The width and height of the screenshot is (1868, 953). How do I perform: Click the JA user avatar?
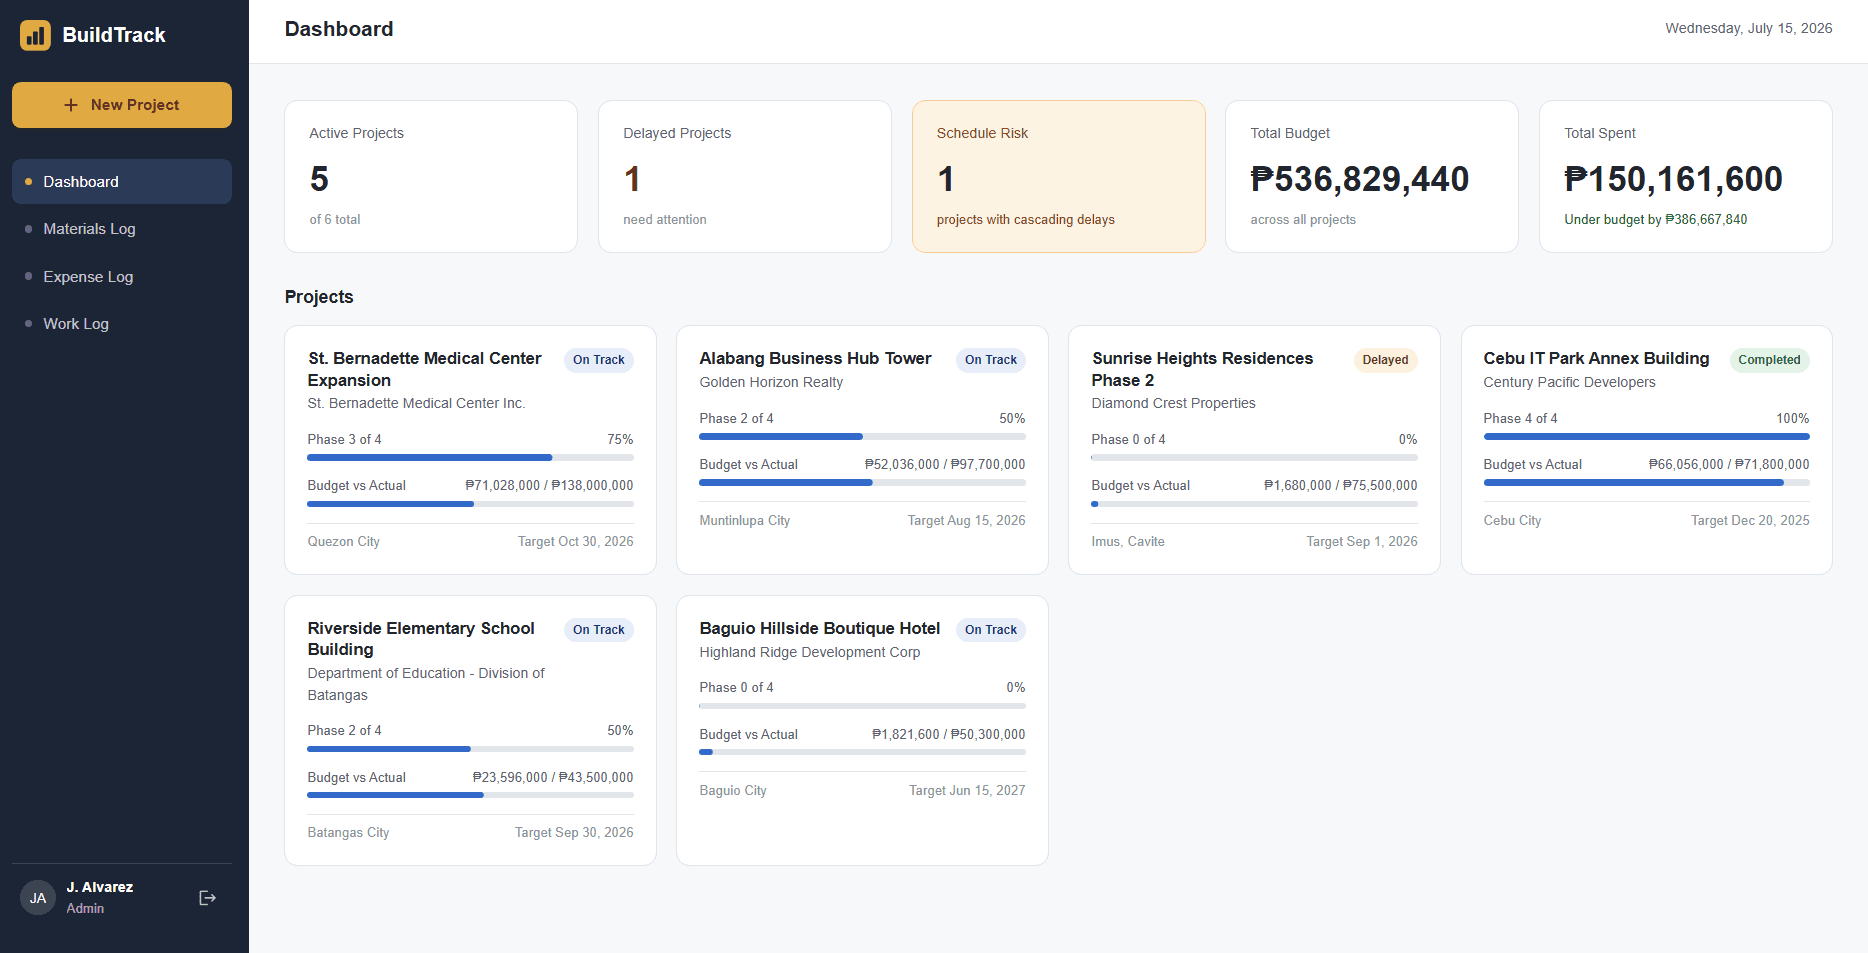click(38, 898)
